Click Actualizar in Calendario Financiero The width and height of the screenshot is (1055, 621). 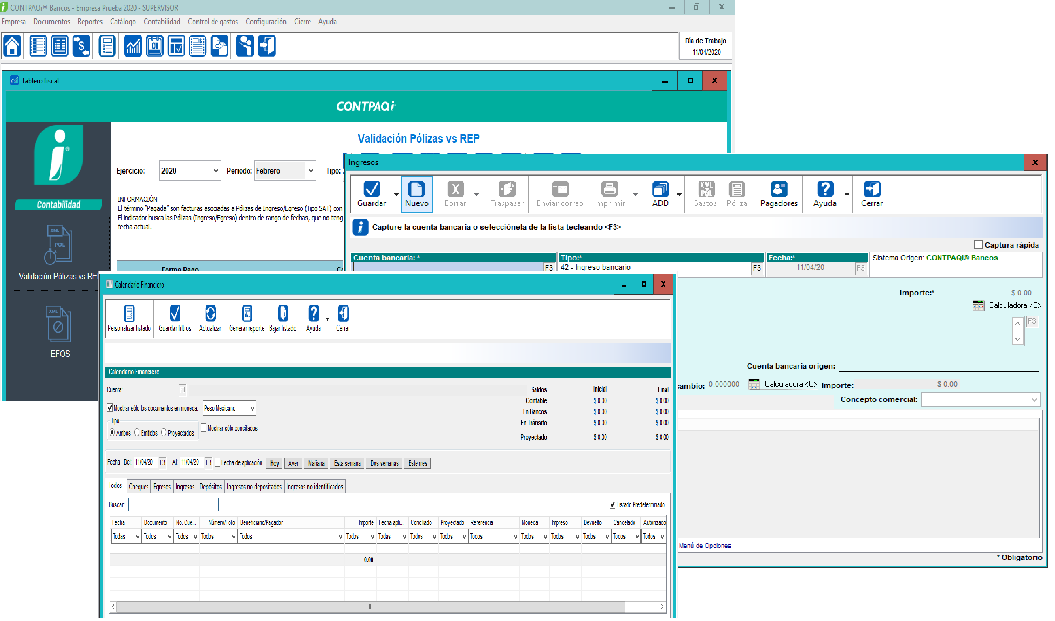[x=211, y=318]
